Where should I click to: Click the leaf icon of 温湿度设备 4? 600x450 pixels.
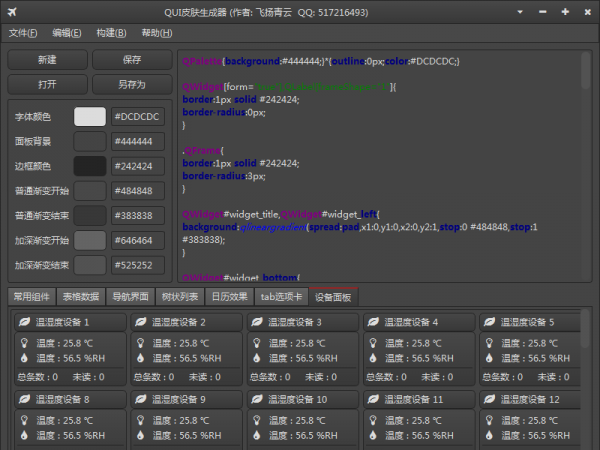(372, 322)
